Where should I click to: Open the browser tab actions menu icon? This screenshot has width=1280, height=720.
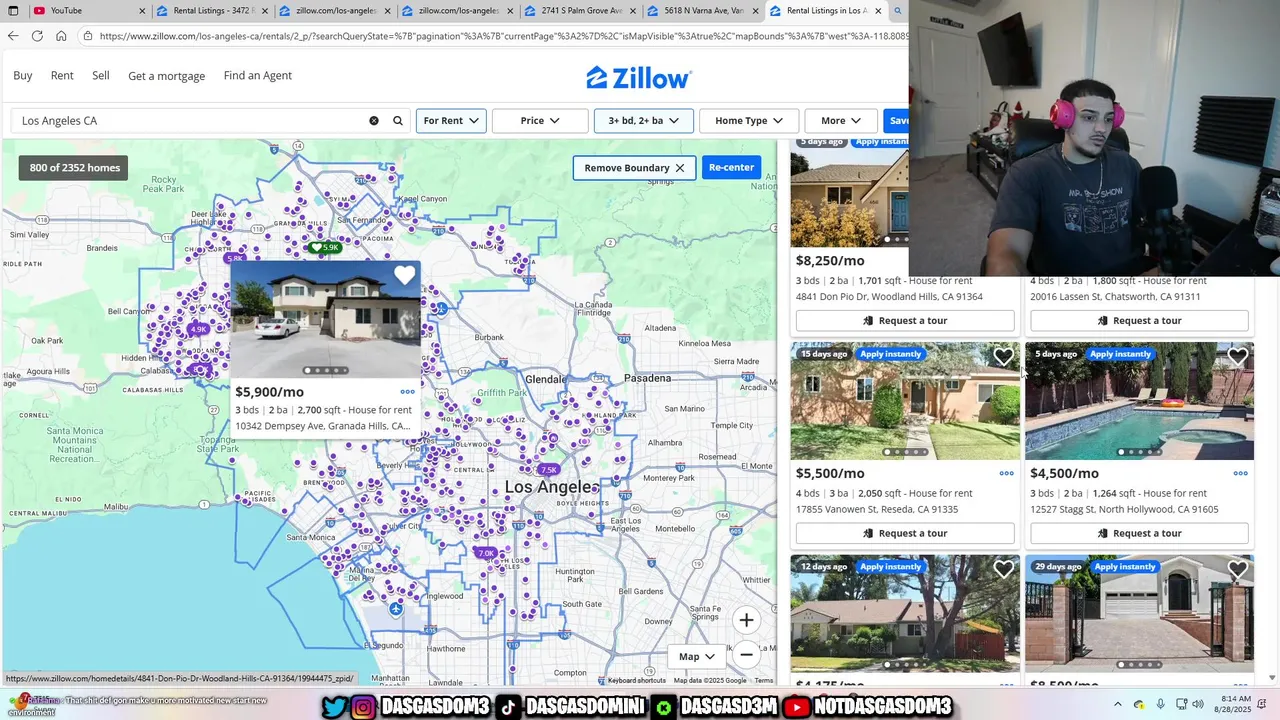click(x=13, y=11)
